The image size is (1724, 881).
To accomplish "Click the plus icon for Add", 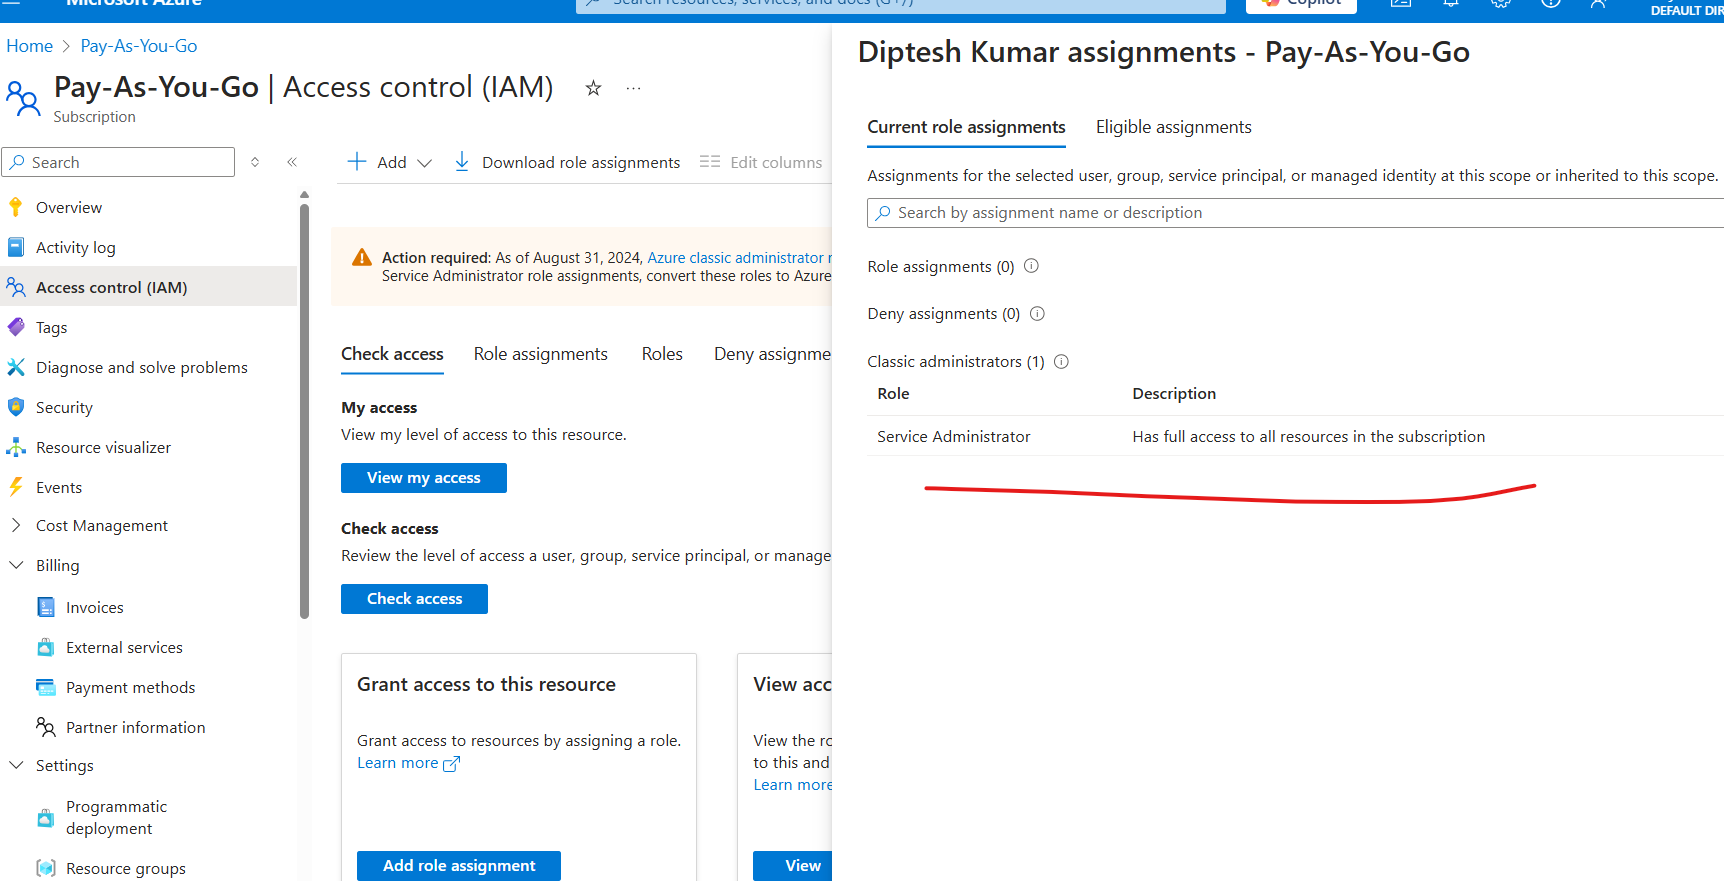I will tap(357, 162).
